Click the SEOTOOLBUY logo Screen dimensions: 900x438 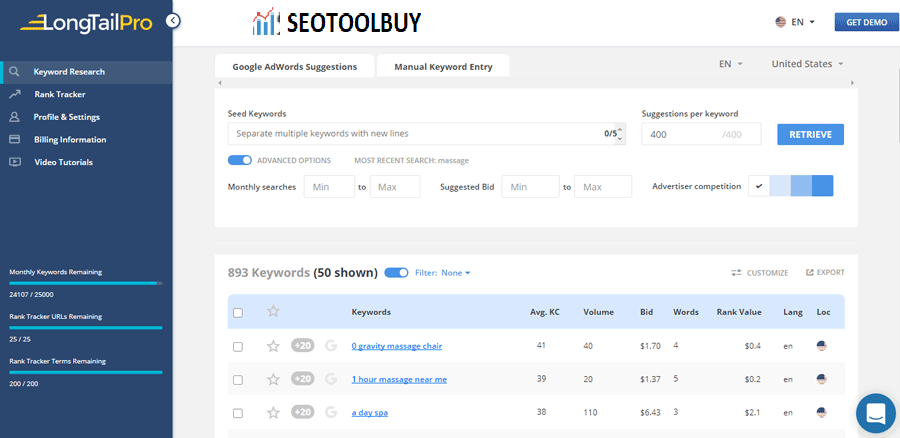pyautogui.click(x=336, y=22)
